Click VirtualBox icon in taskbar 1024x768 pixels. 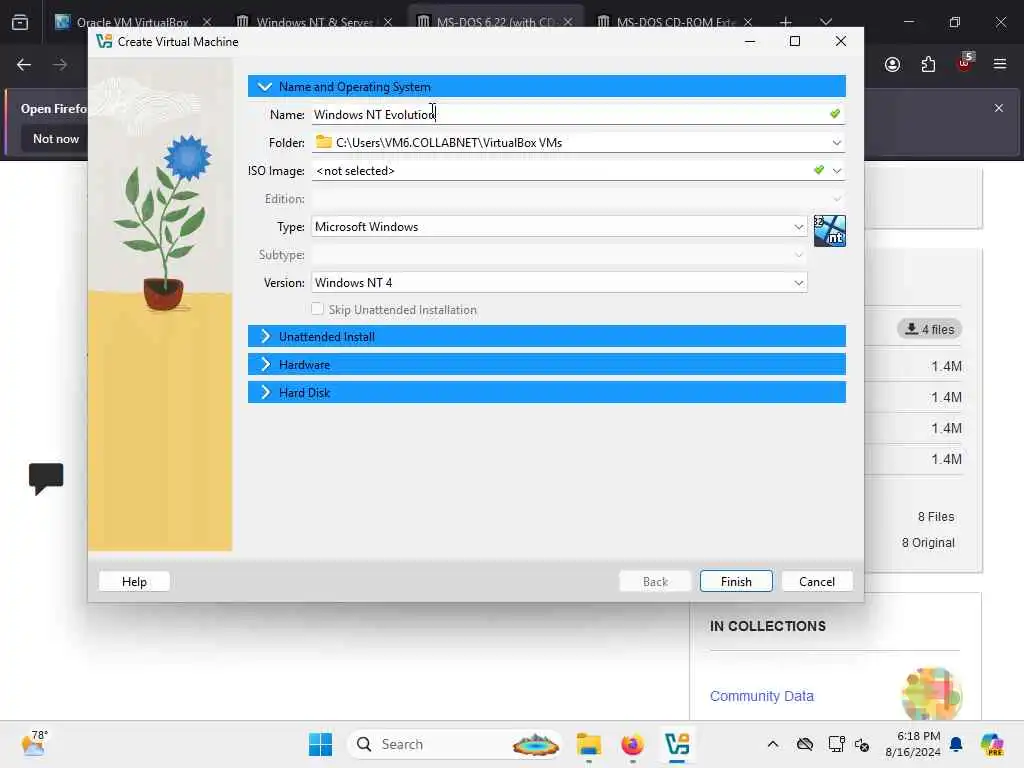click(x=677, y=744)
